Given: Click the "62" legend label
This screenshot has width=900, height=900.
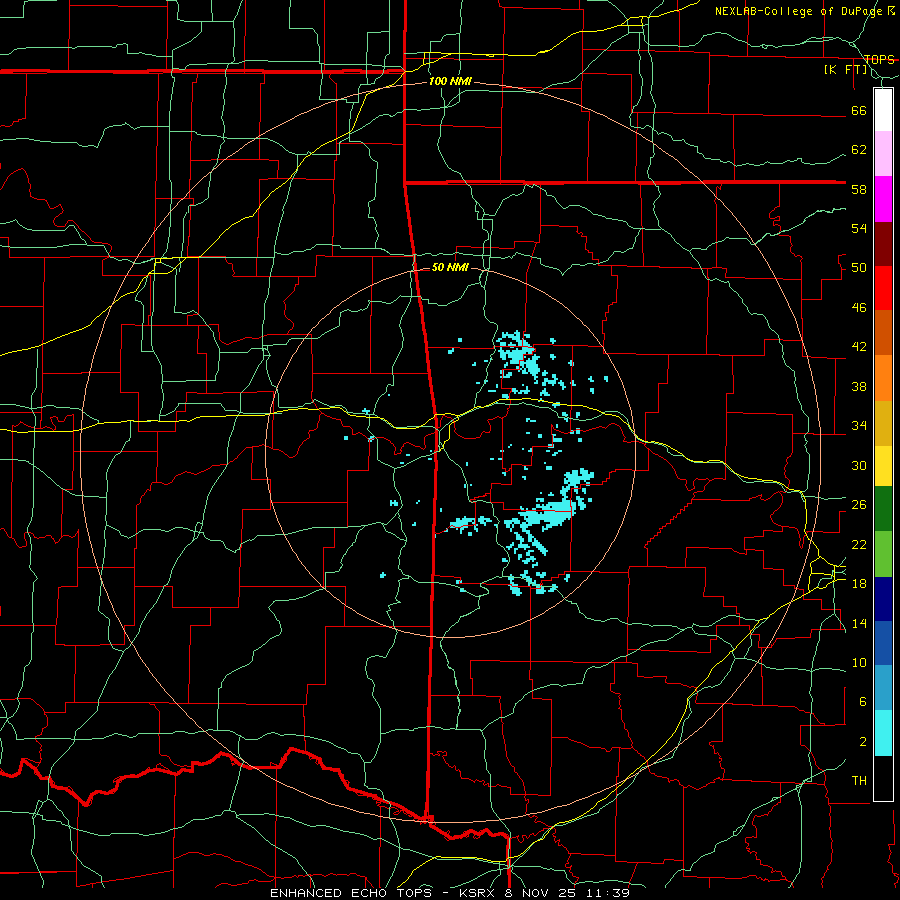Looking at the screenshot, I should pyautogui.click(x=859, y=150).
